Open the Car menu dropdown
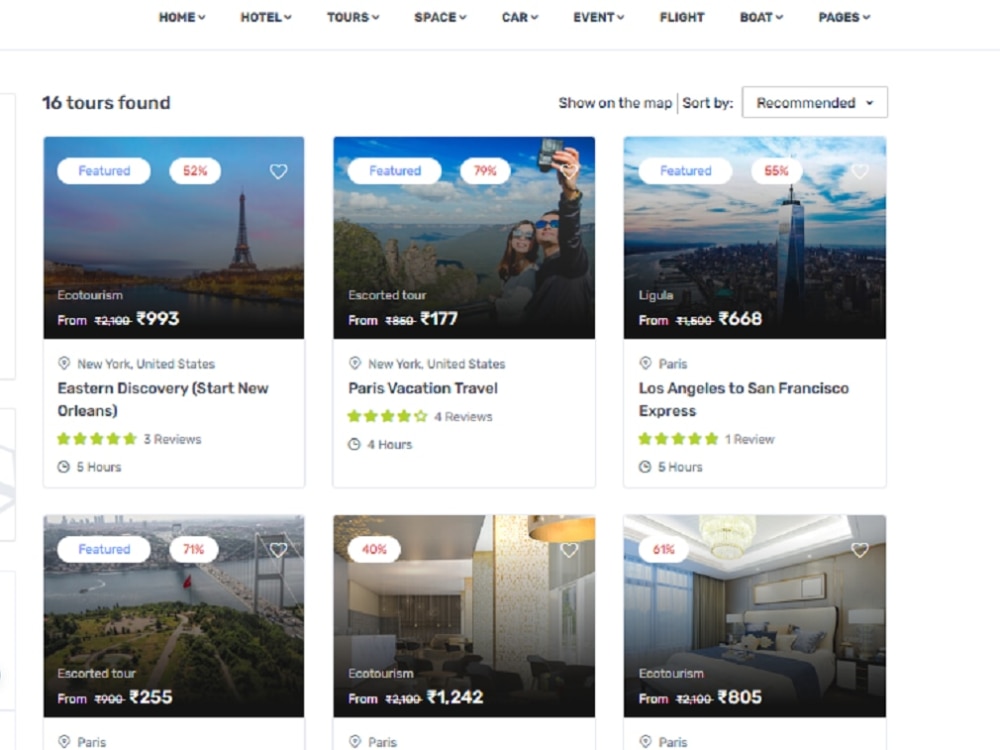The image size is (1000, 750). pos(520,17)
